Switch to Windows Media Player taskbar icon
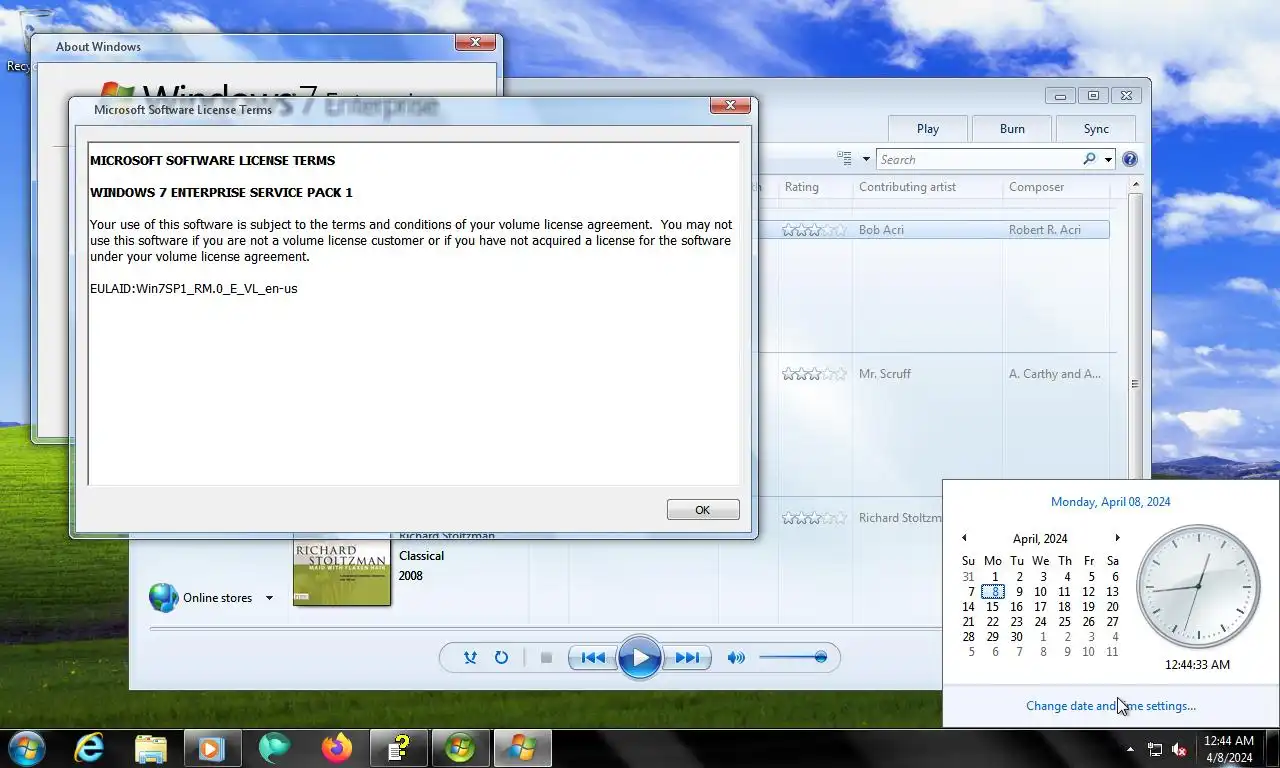1280x768 pixels. click(212, 748)
